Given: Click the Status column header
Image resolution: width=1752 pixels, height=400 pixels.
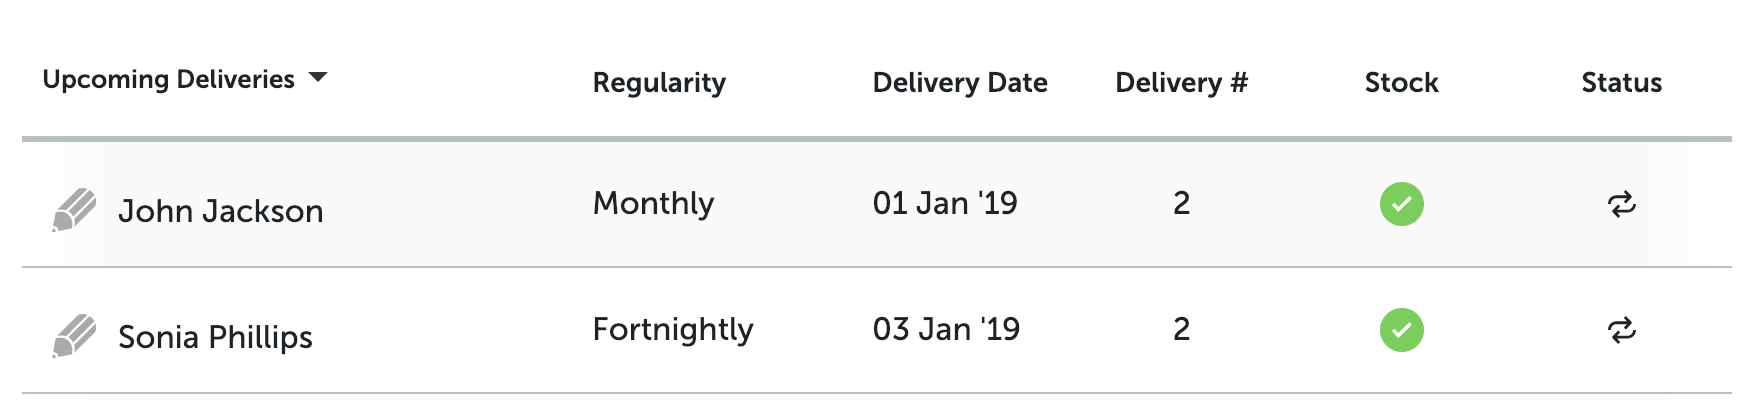Looking at the screenshot, I should coord(1621,83).
